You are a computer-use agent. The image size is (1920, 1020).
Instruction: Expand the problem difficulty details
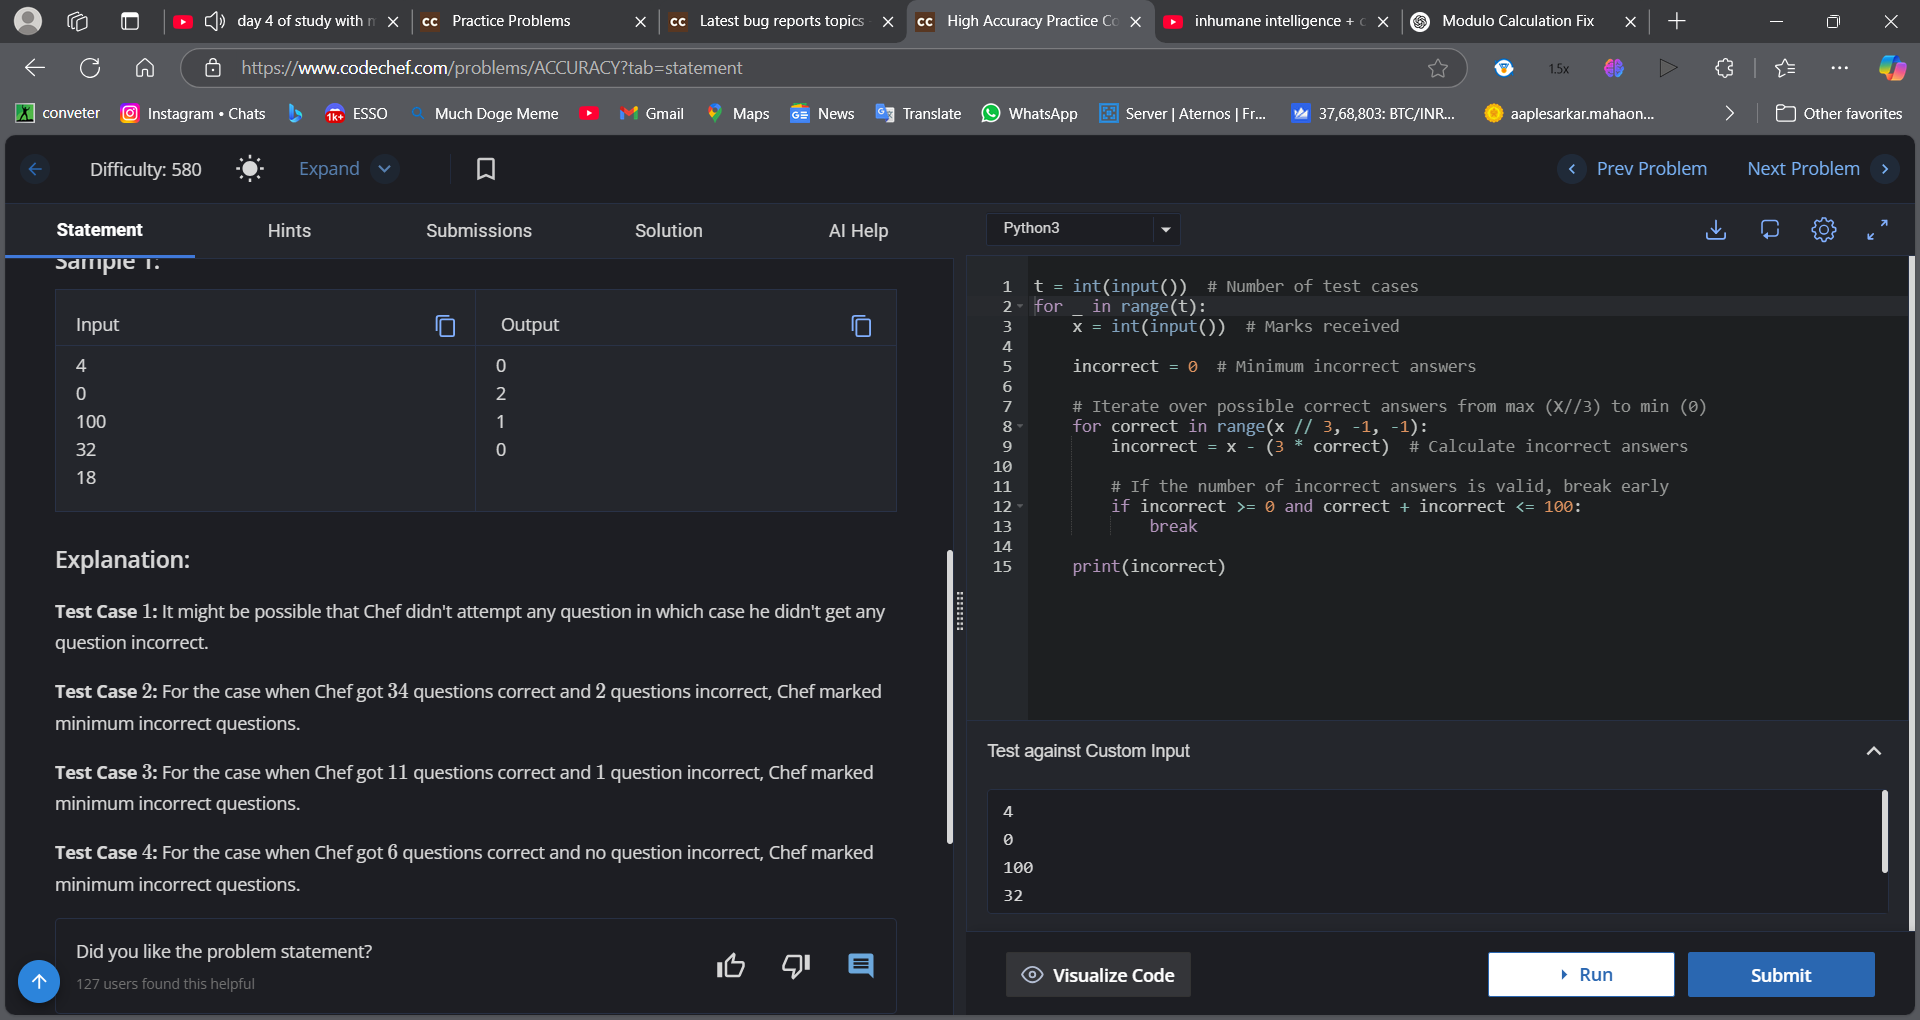[x=347, y=168]
